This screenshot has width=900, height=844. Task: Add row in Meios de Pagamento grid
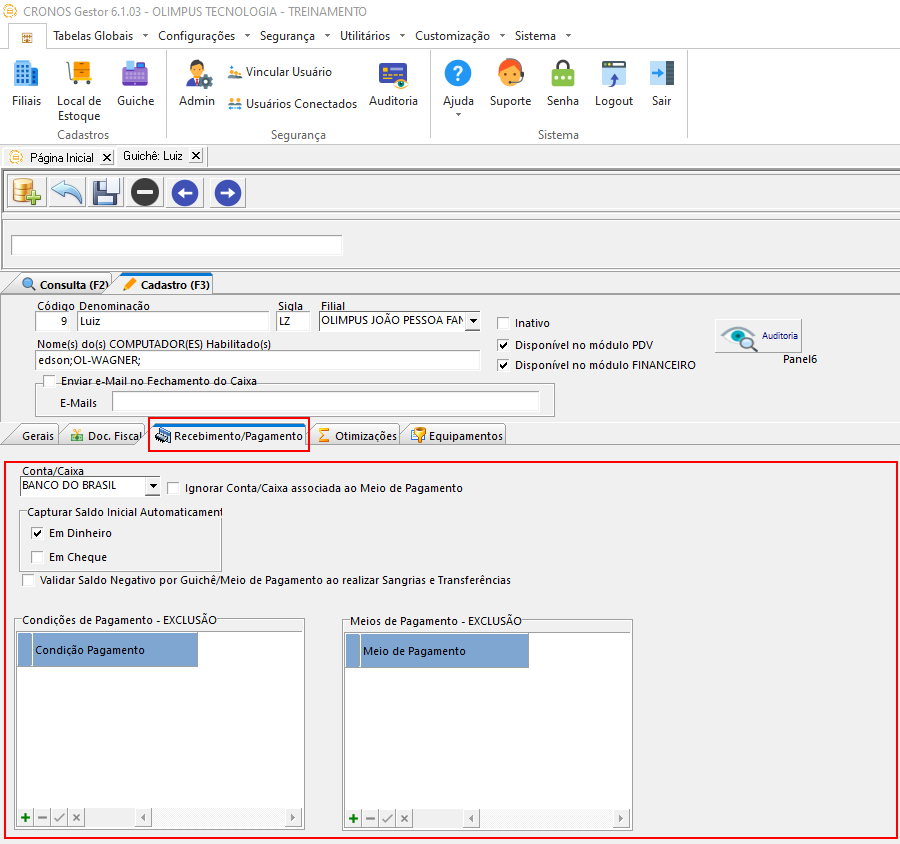354,818
